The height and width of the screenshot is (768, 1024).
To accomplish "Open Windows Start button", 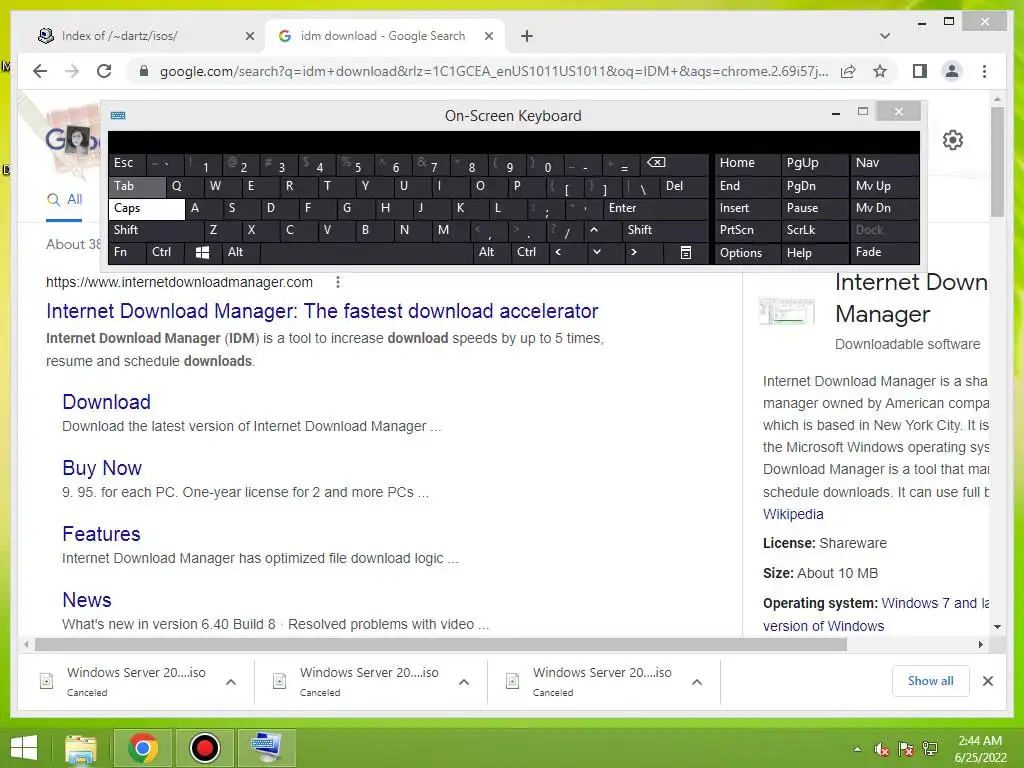I will 24,748.
